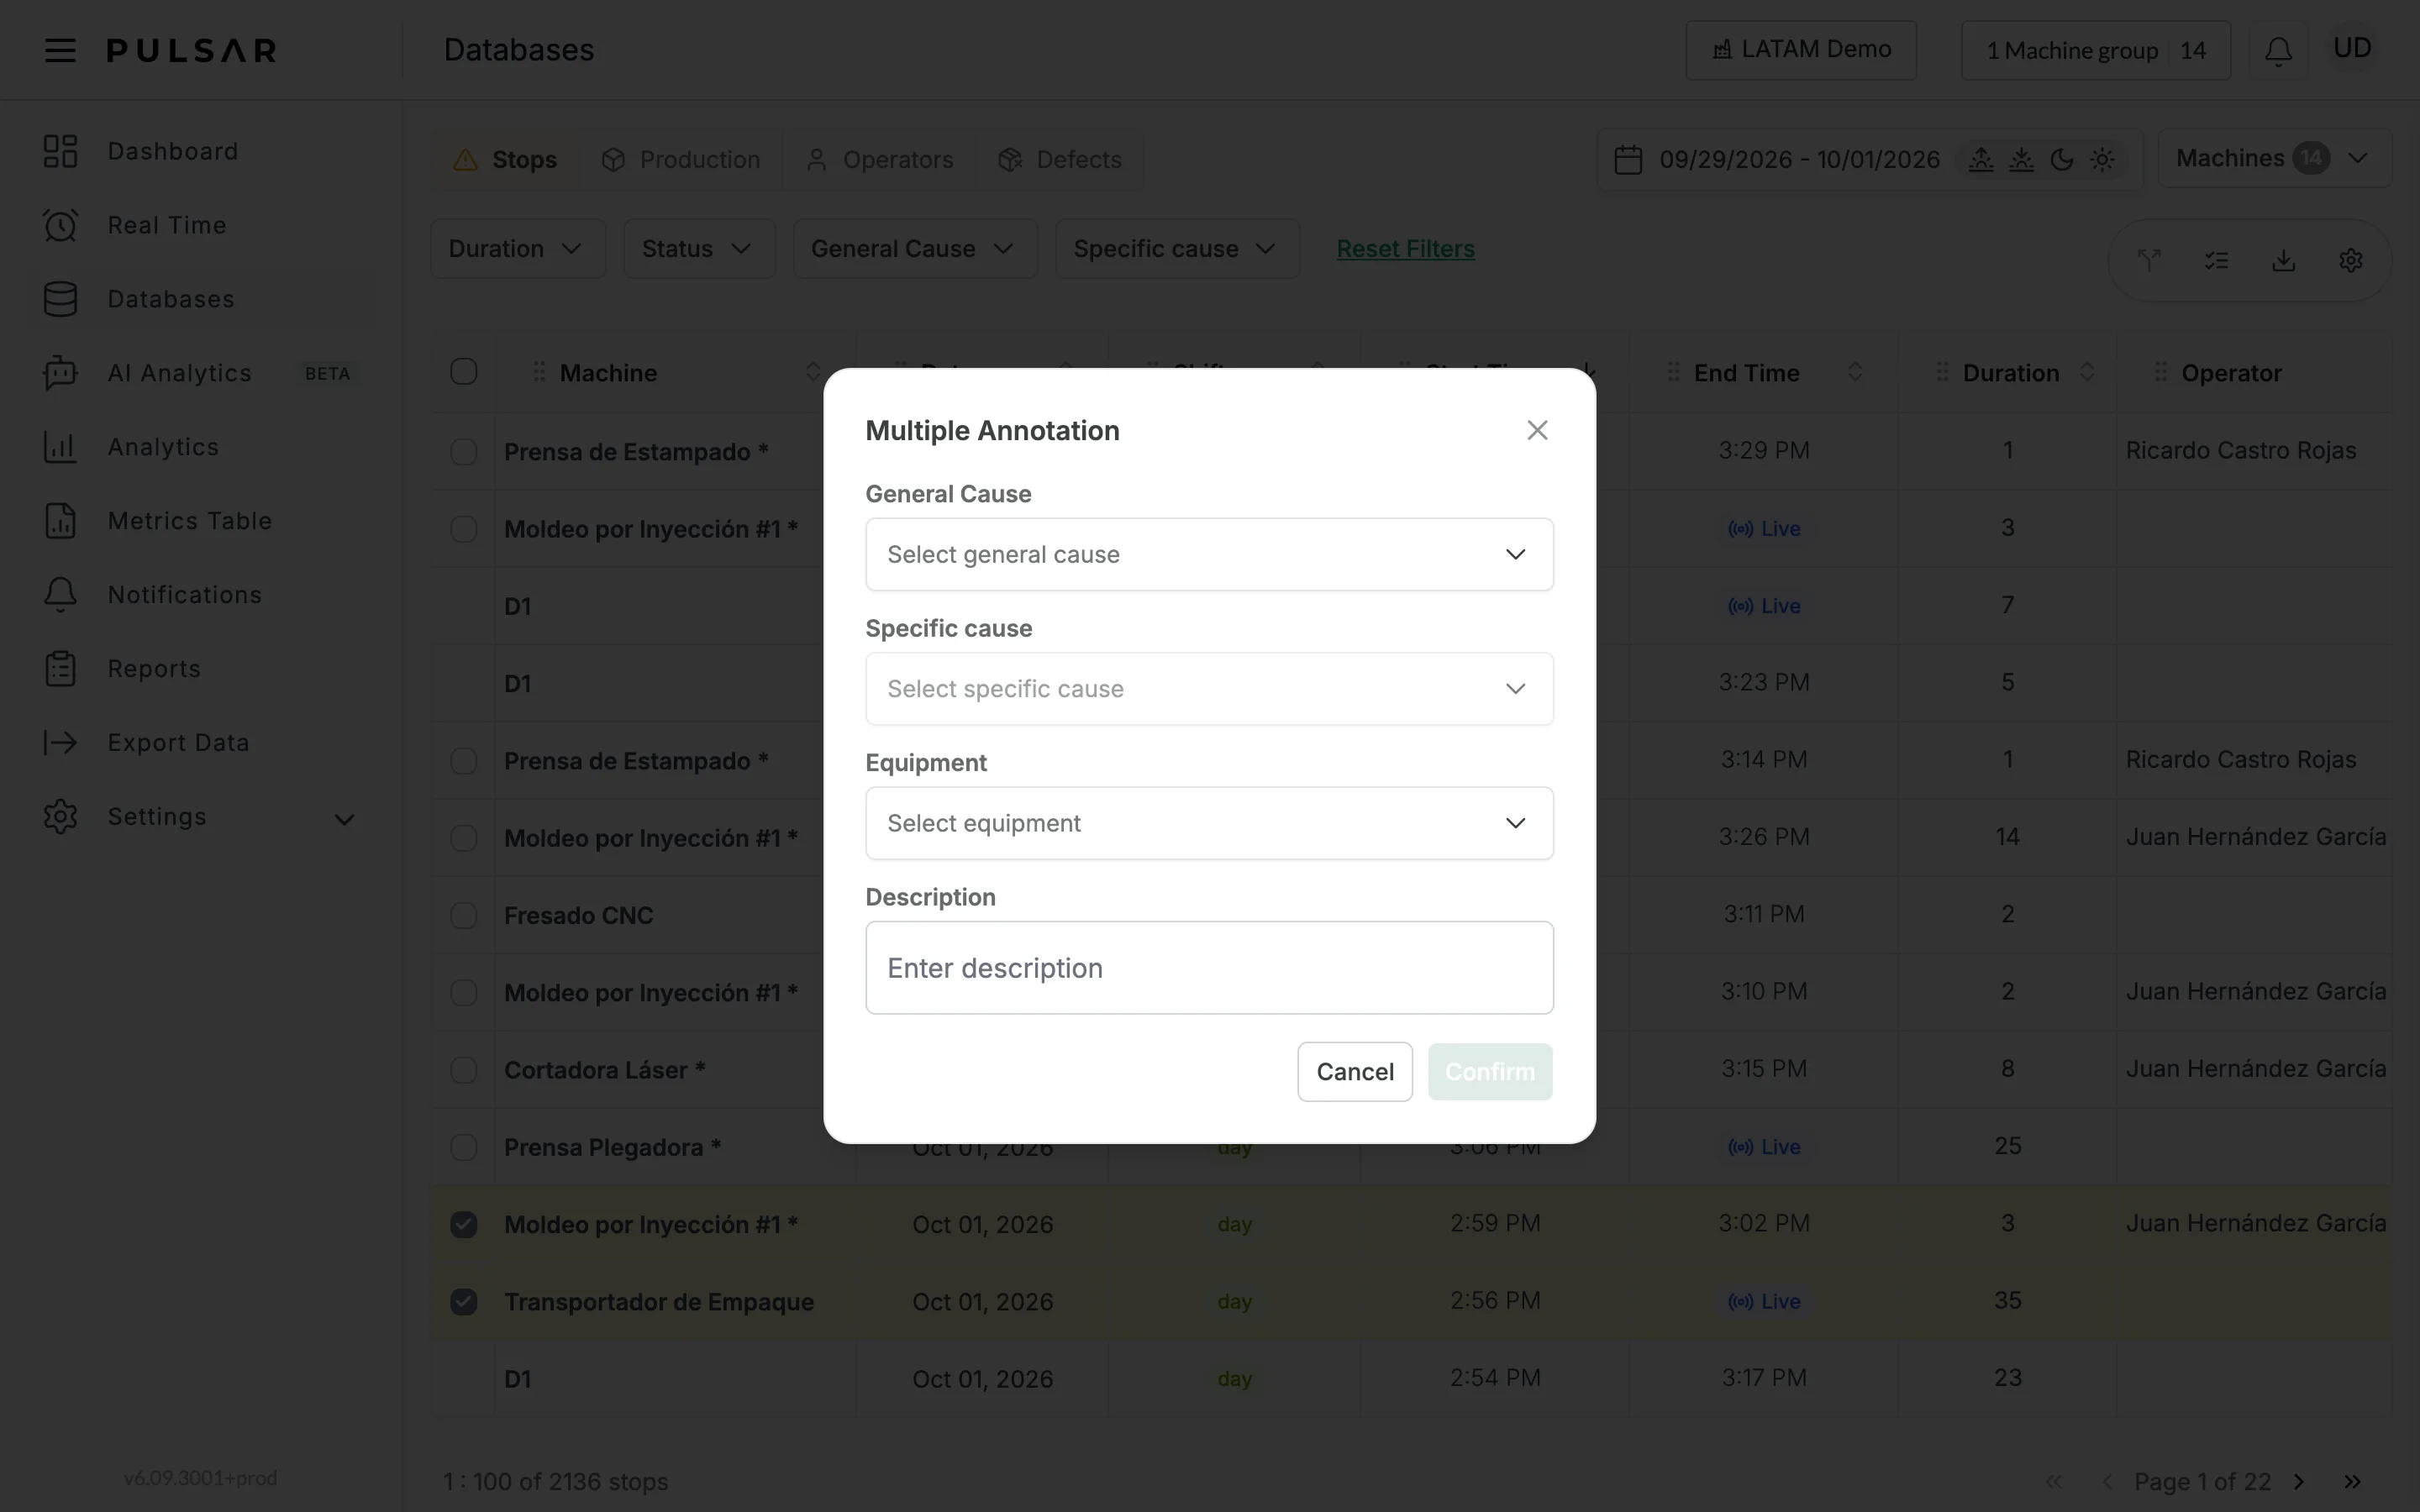Switch to the Production tab
Viewport: 2420px width, 1512px height.
(x=681, y=160)
